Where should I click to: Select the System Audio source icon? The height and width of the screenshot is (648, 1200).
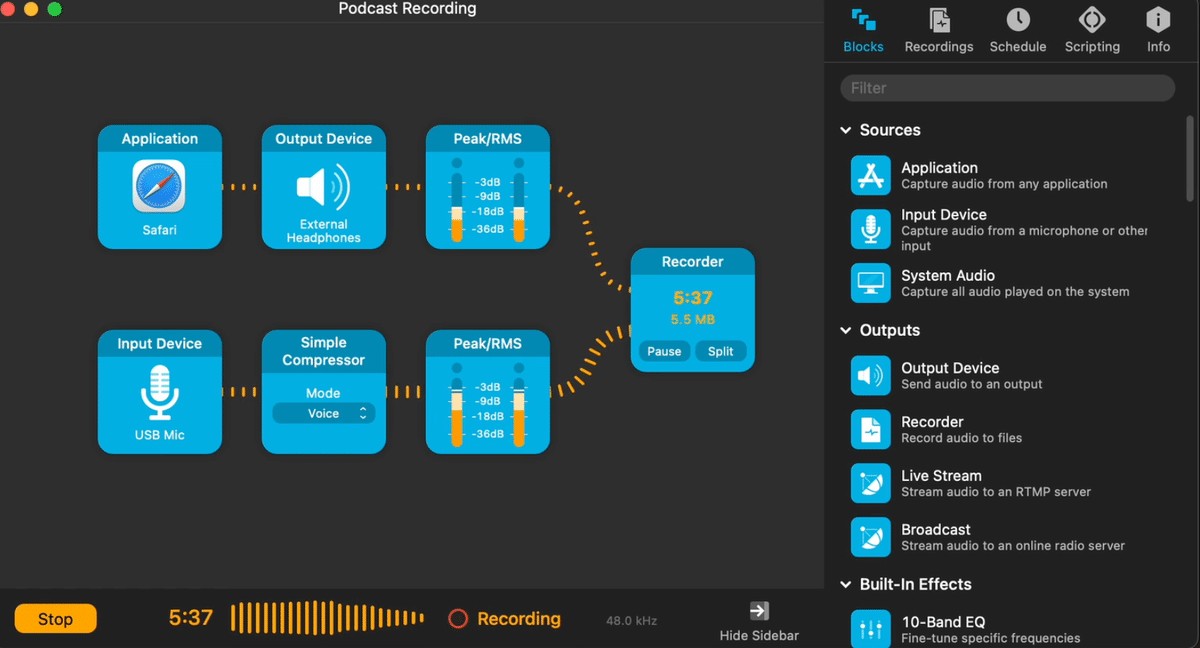(x=870, y=283)
